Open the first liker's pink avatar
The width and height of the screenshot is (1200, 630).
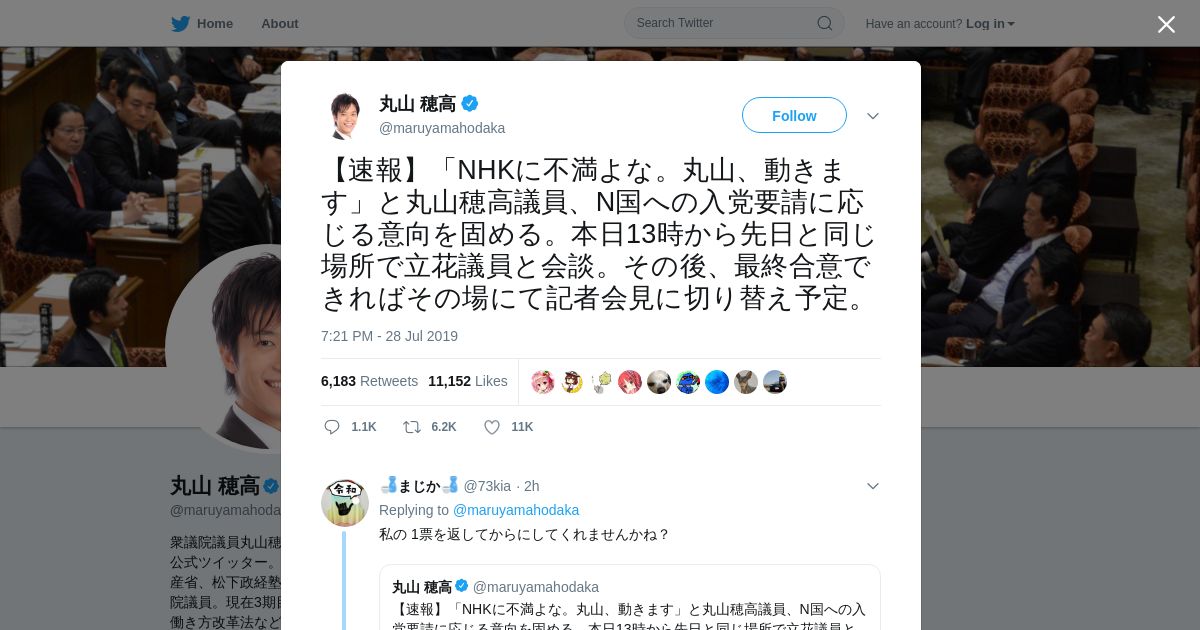coord(543,382)
